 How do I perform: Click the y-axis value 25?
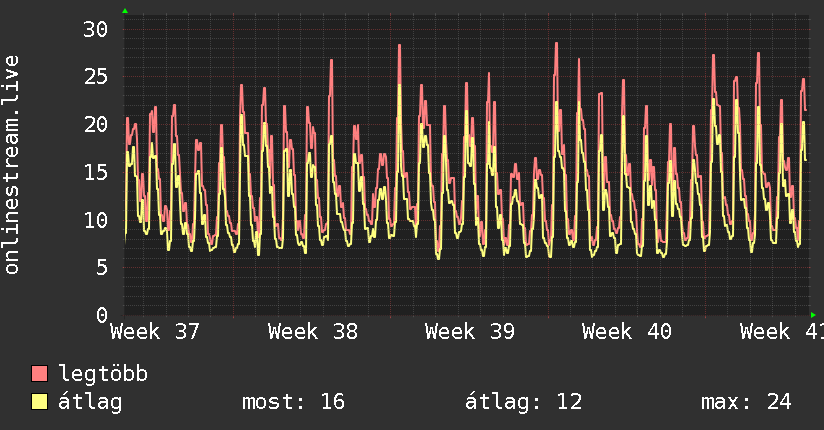[x=96, y=77]
